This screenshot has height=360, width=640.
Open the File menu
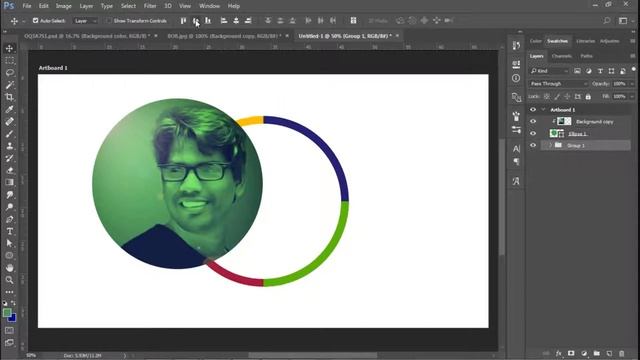pyautogui.click(x=27, y=6)
